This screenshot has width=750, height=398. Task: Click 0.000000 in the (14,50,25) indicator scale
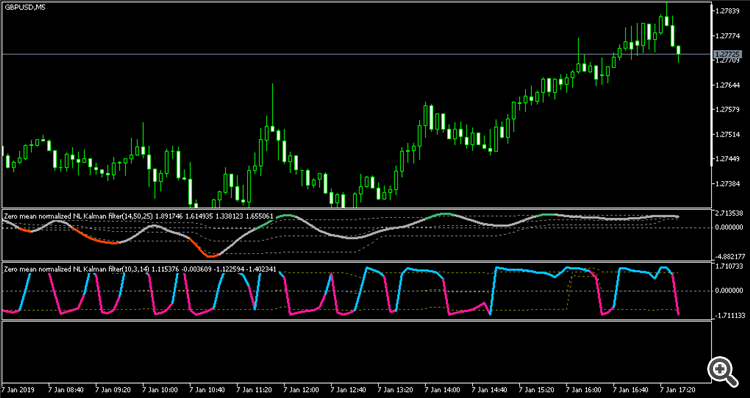tap(730, 227)
